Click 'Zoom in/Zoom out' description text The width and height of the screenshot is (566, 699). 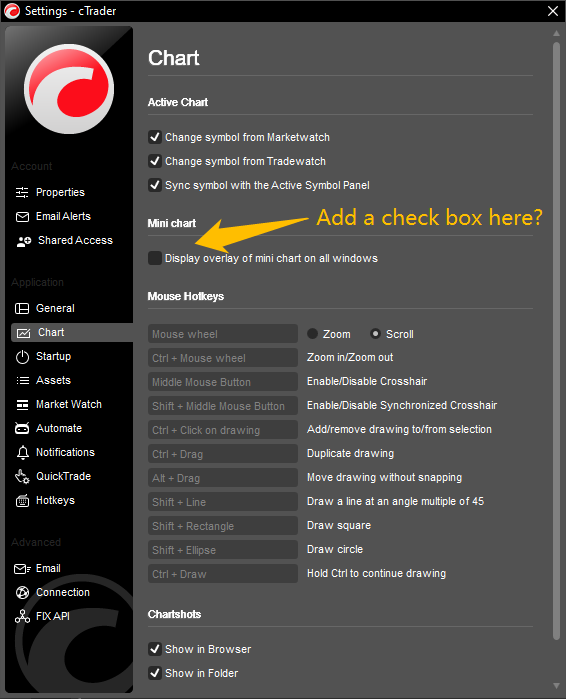[350, 357]
